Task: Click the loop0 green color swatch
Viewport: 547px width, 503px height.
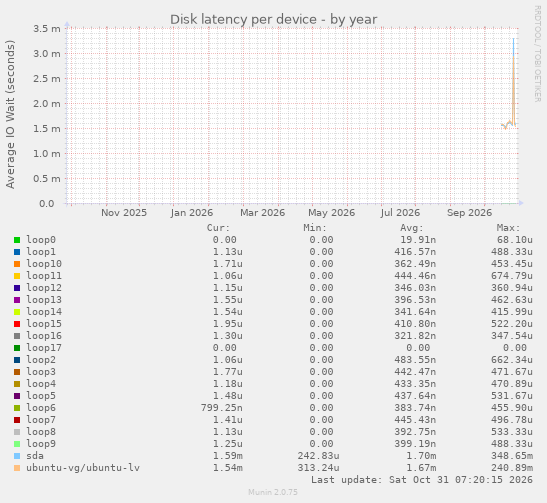Action: [x=17, y=240]
